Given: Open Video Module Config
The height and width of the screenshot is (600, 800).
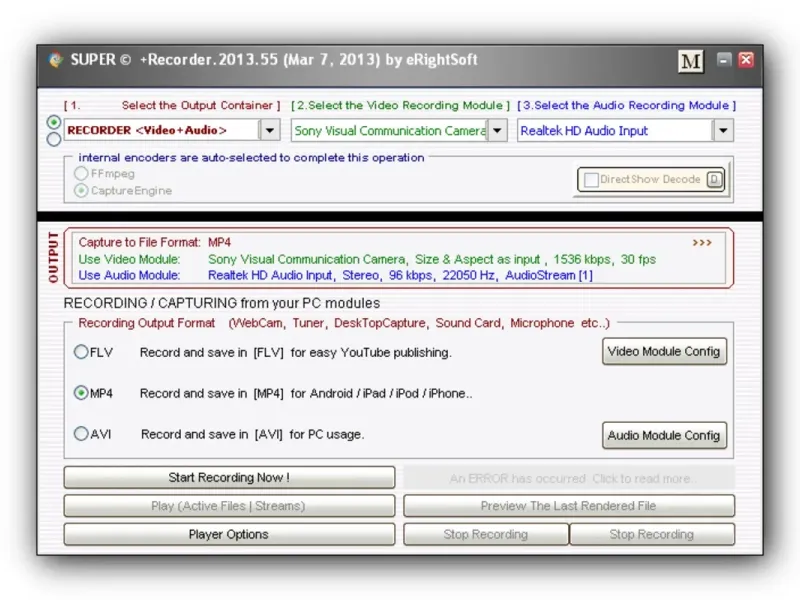Looking at the screenshot, I should click(x=664, y=352).
